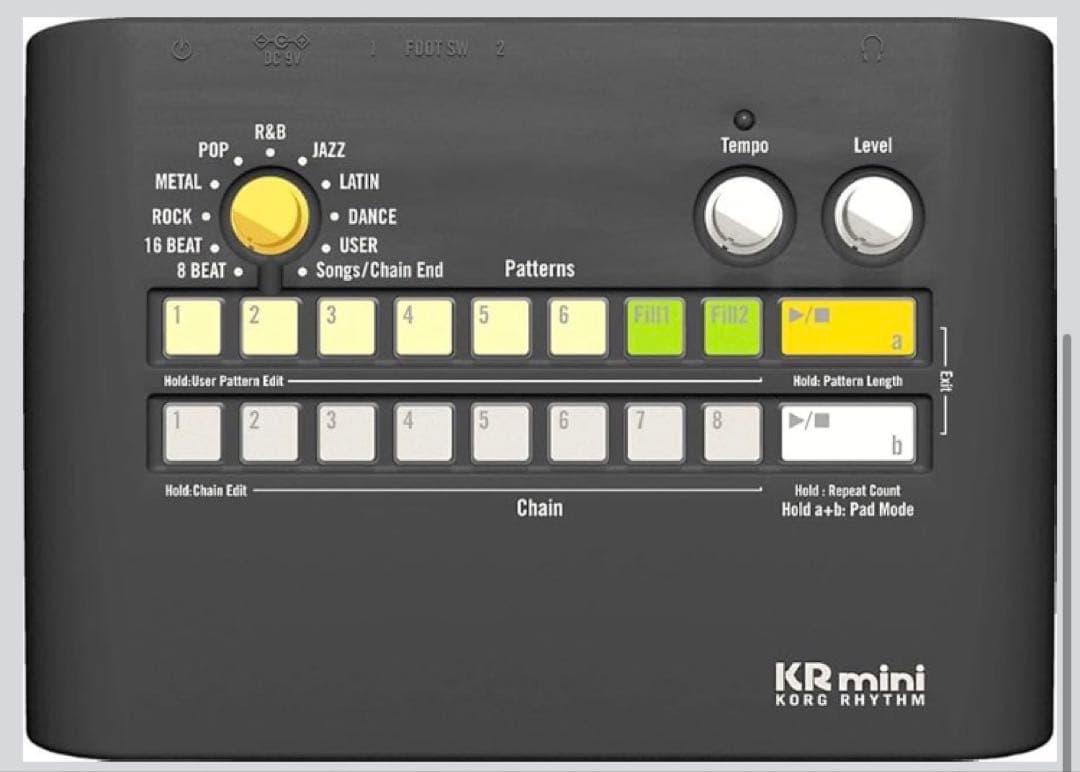The height and width of the screenshot is (772, 1080).
Task: Select Chain pad 1
Action: pyautogui.click(x=193, y=432)
